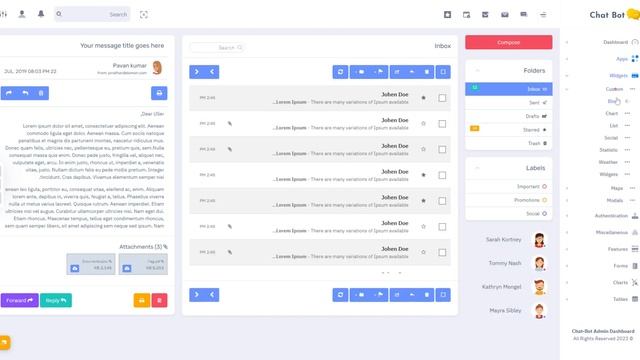Open the folder dropdown in the bottom toolbar
The width and height of the screenshot is (640, 360).
(360, 295)
